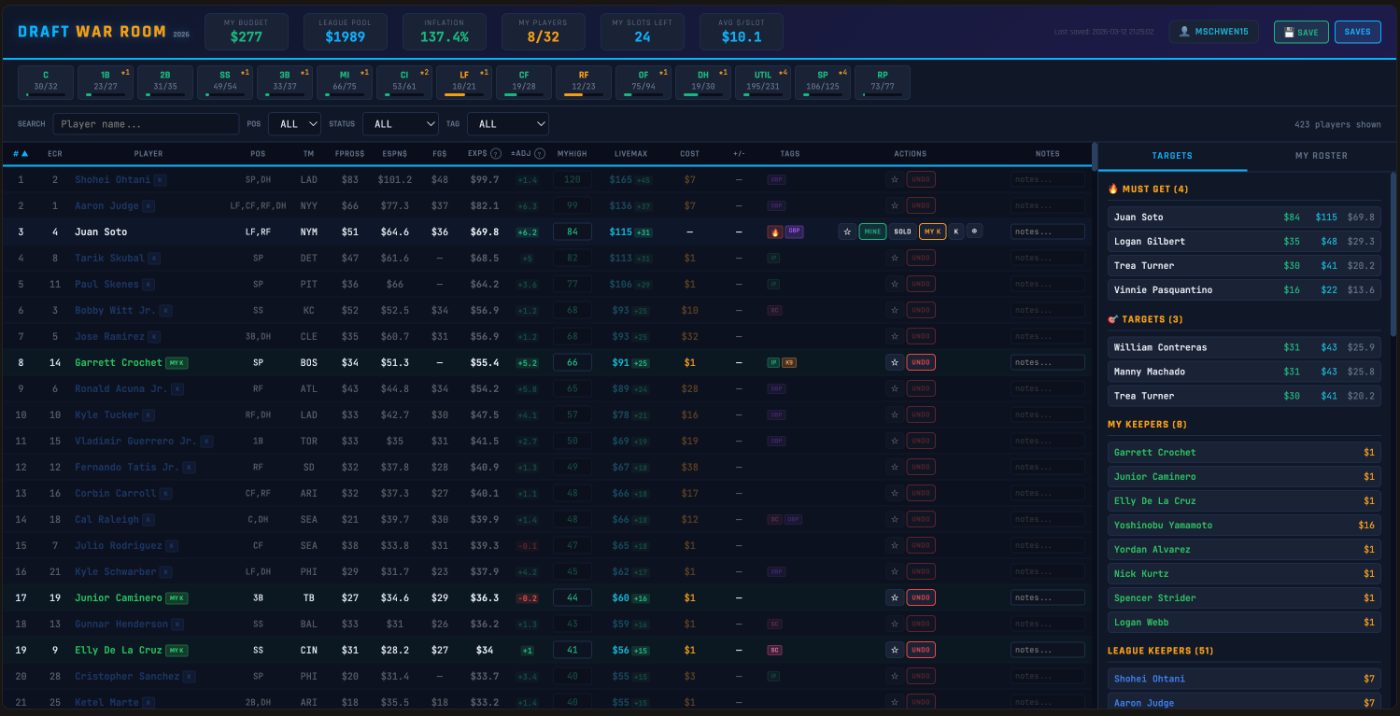Switch to the My Roster tab

click(x=1321, y=156)
